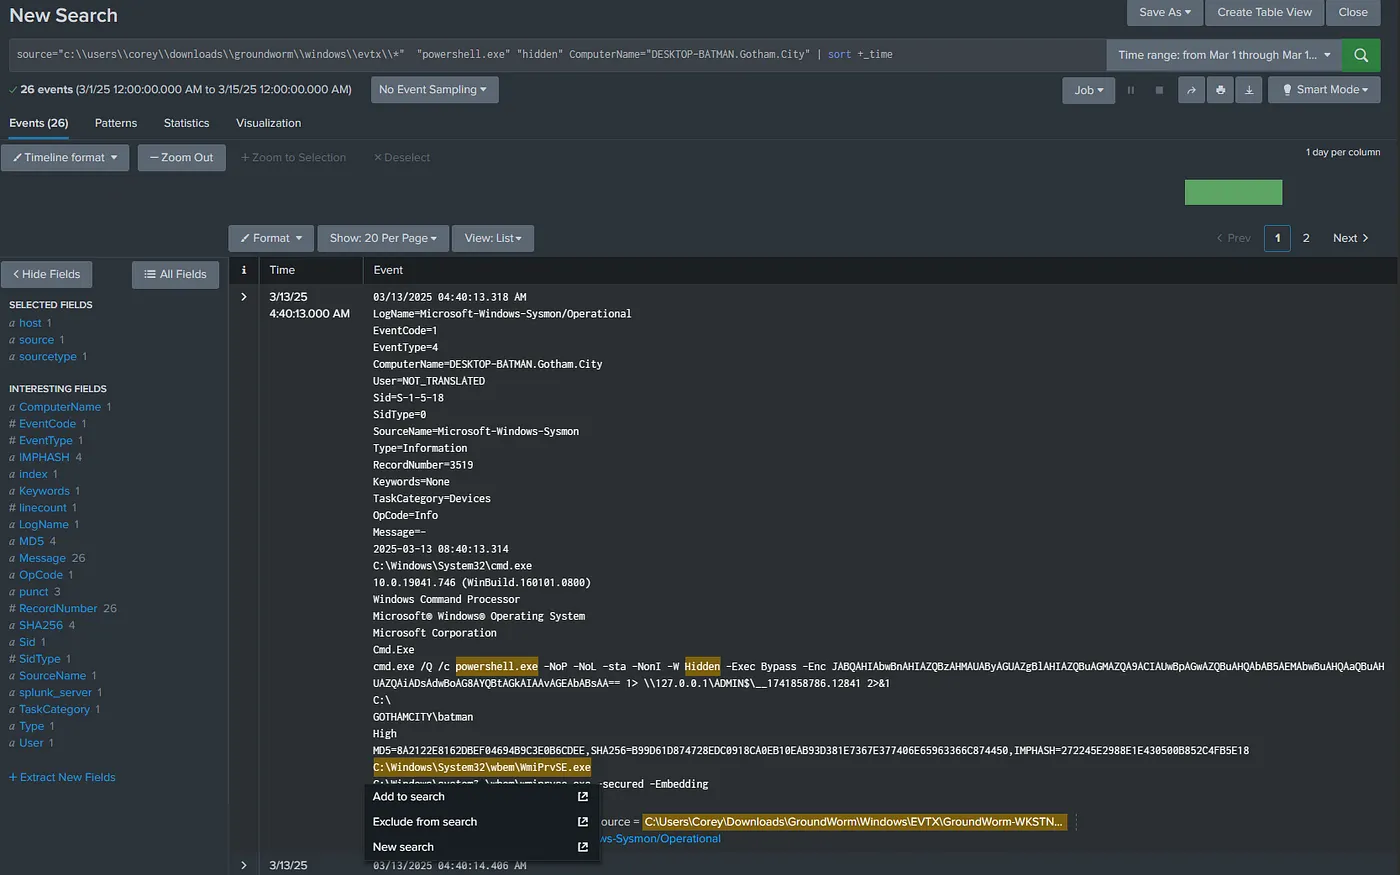Select Exclude from search menu entry

pyautogui.click(x=425, y=822)
